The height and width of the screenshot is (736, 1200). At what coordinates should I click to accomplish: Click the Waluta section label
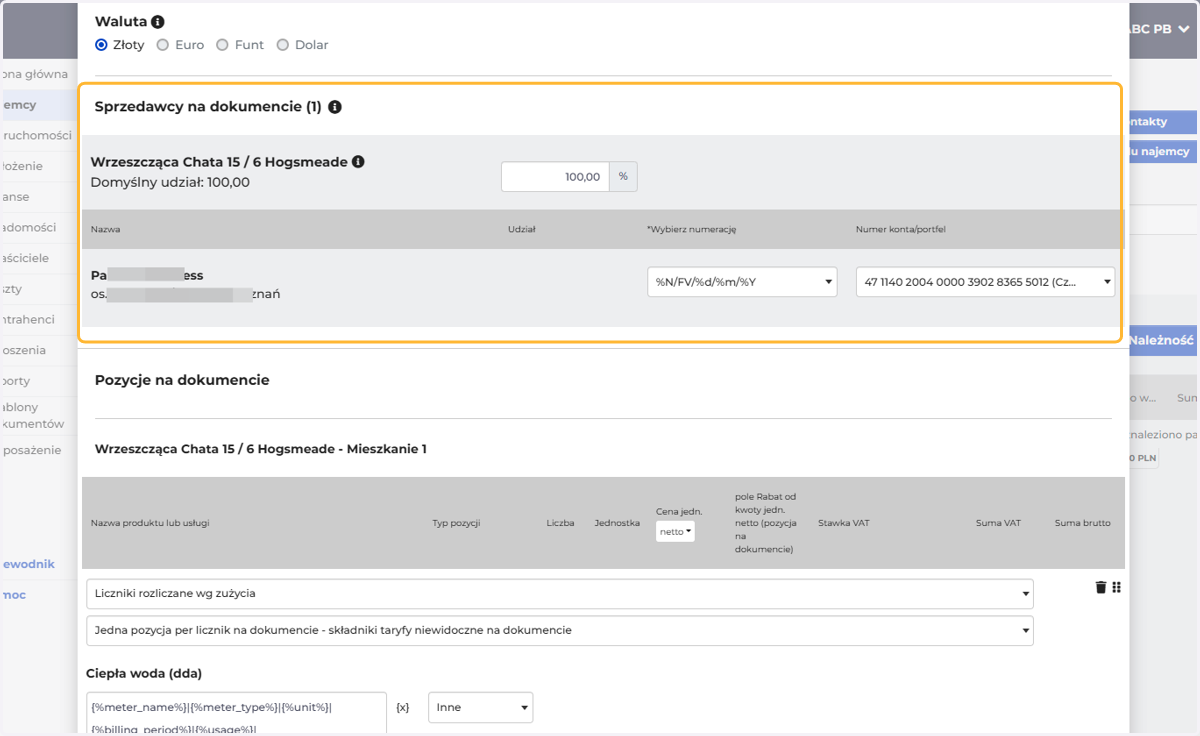coord(121,21)
